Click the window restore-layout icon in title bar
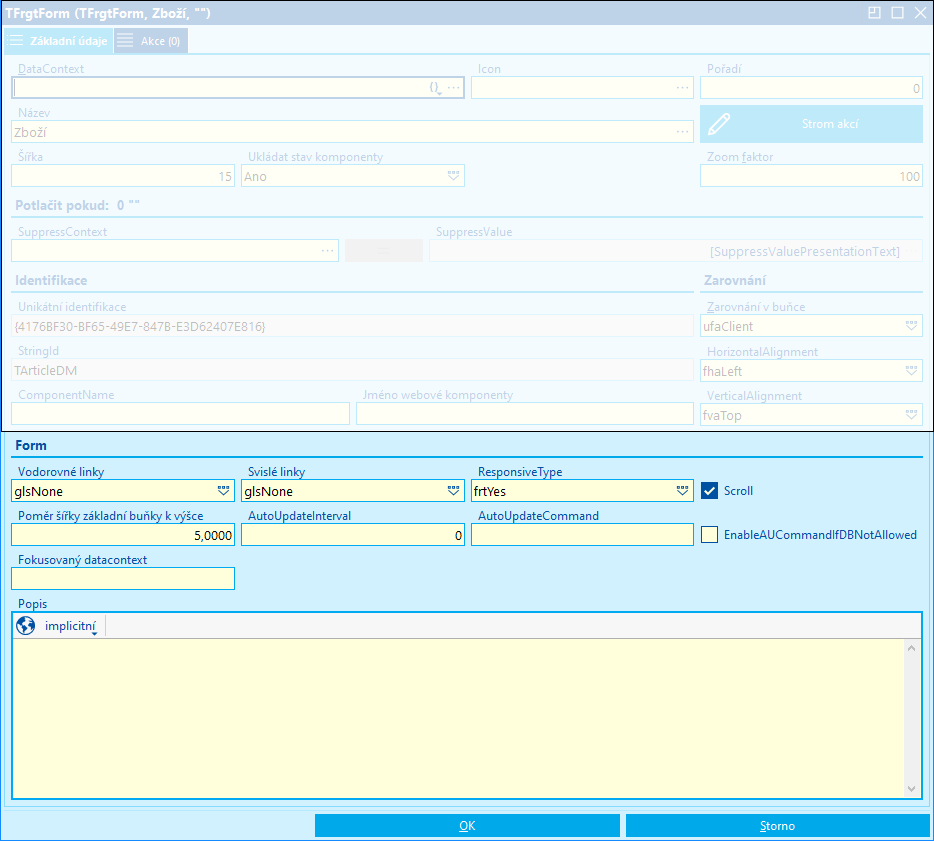Image resolution: width=934 pixels, height=841 pixels. [874, 13]
